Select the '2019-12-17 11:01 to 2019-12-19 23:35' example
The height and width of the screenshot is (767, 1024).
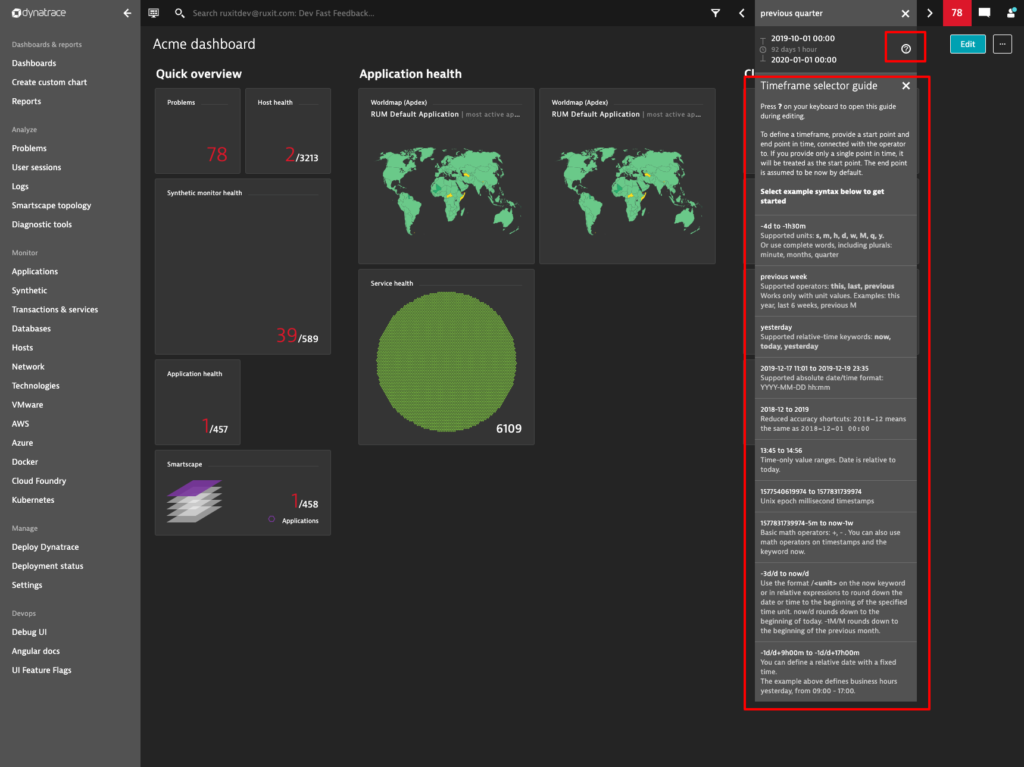point(836,378)
